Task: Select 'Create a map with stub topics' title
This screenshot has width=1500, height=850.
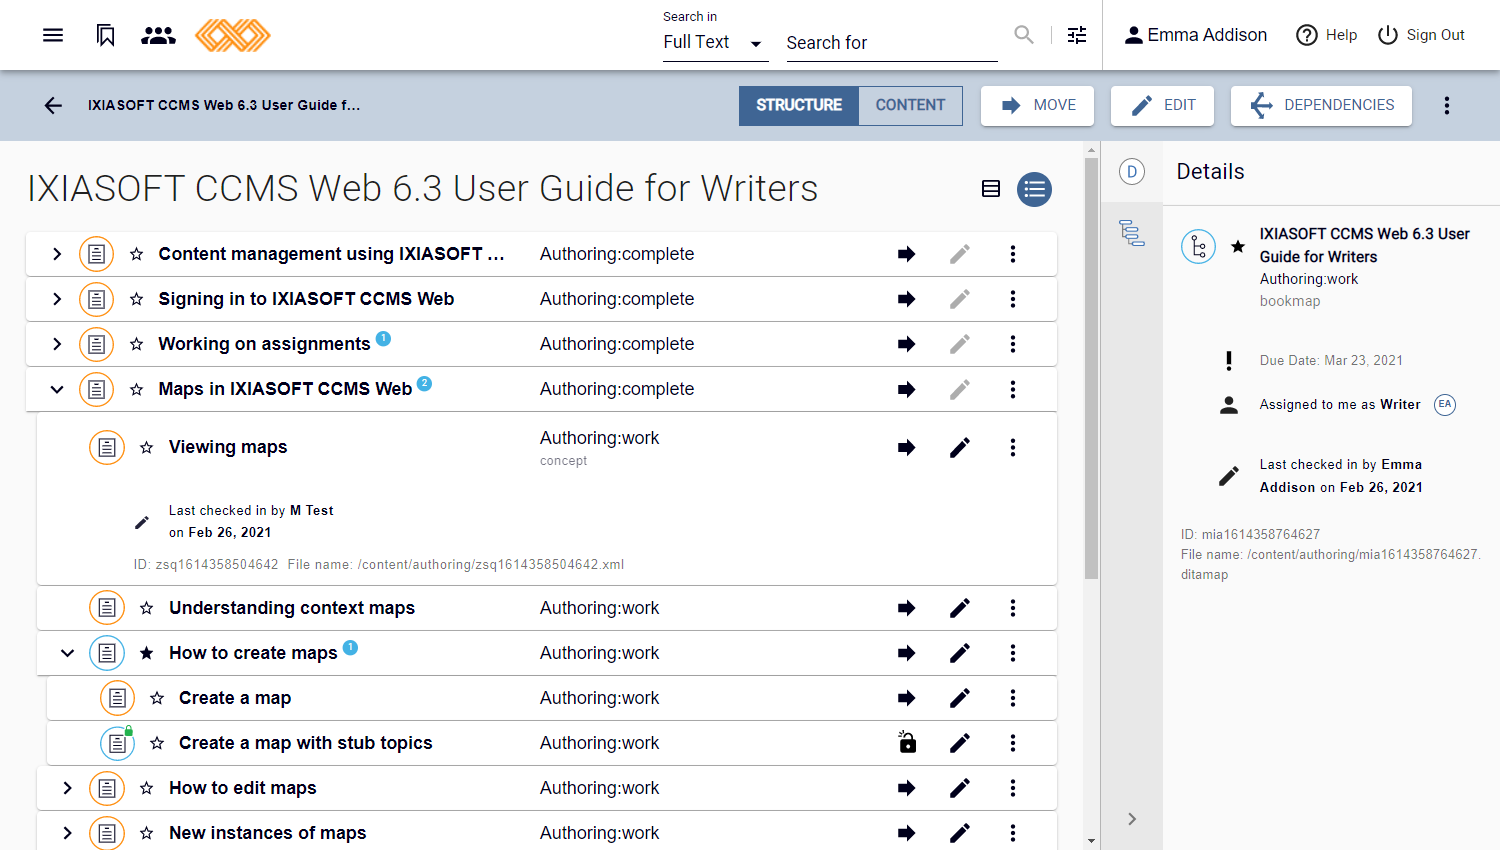Action: pos(306,743)
